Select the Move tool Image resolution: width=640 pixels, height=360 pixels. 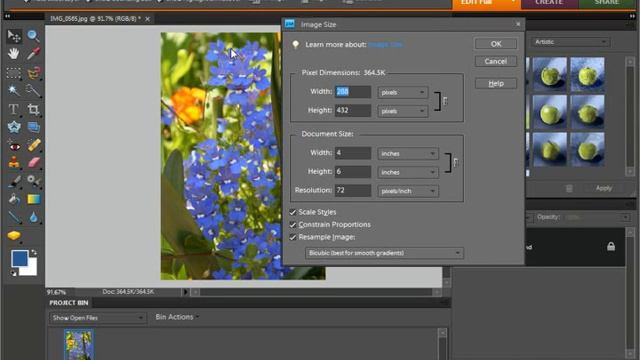click(14, 36)
